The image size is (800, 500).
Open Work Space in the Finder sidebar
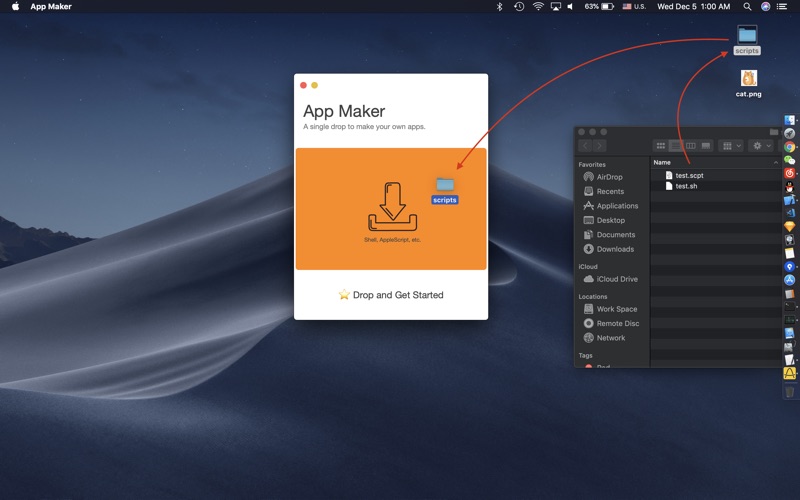coord(612,309)
